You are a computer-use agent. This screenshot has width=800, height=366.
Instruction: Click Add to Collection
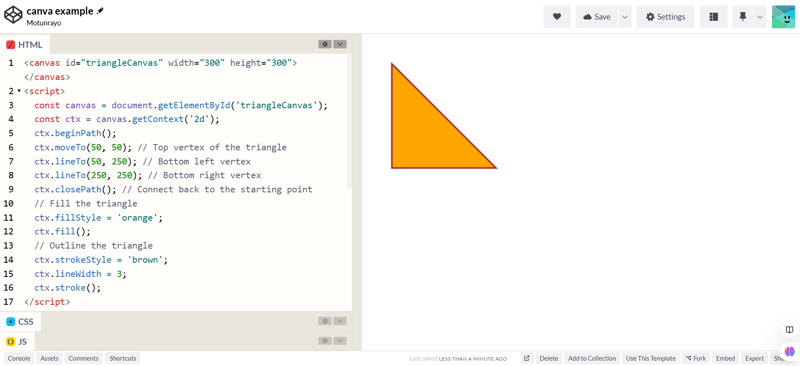[x=592, y=358]
